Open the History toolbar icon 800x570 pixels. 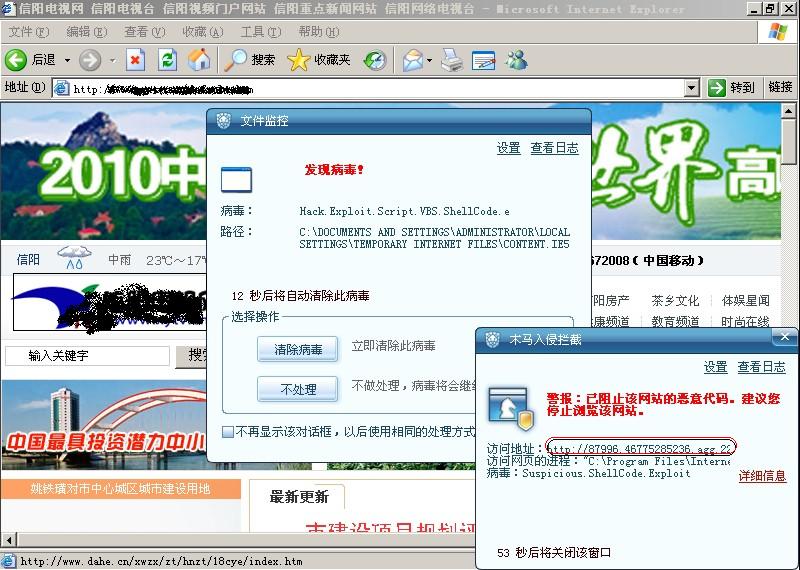[375, 60]
